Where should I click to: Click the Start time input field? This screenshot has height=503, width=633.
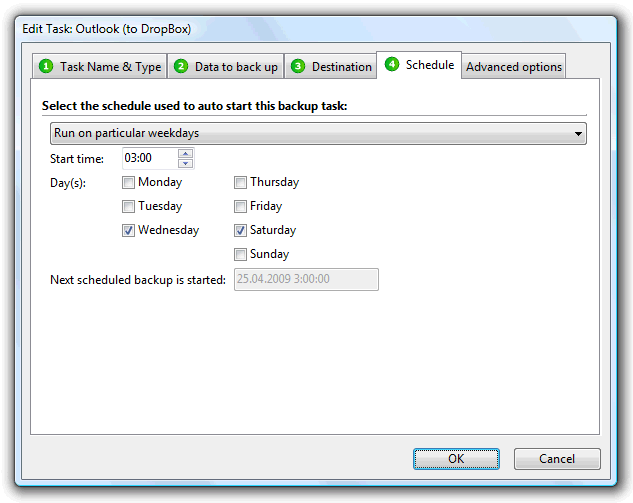(x=149, y=158)
